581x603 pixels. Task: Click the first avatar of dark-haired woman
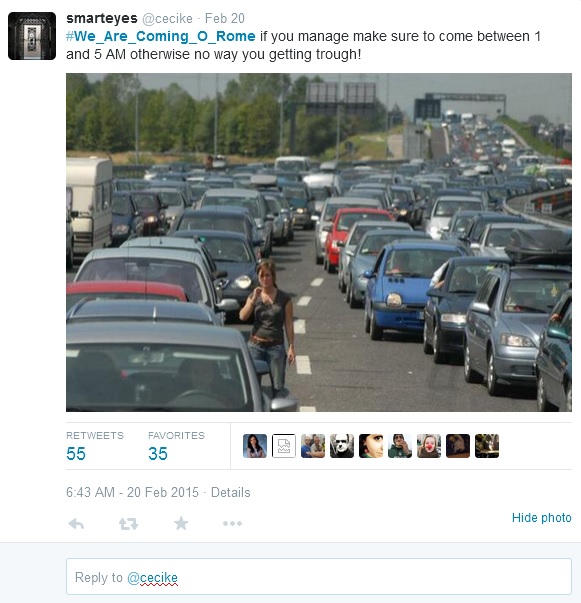click(255, 446)
